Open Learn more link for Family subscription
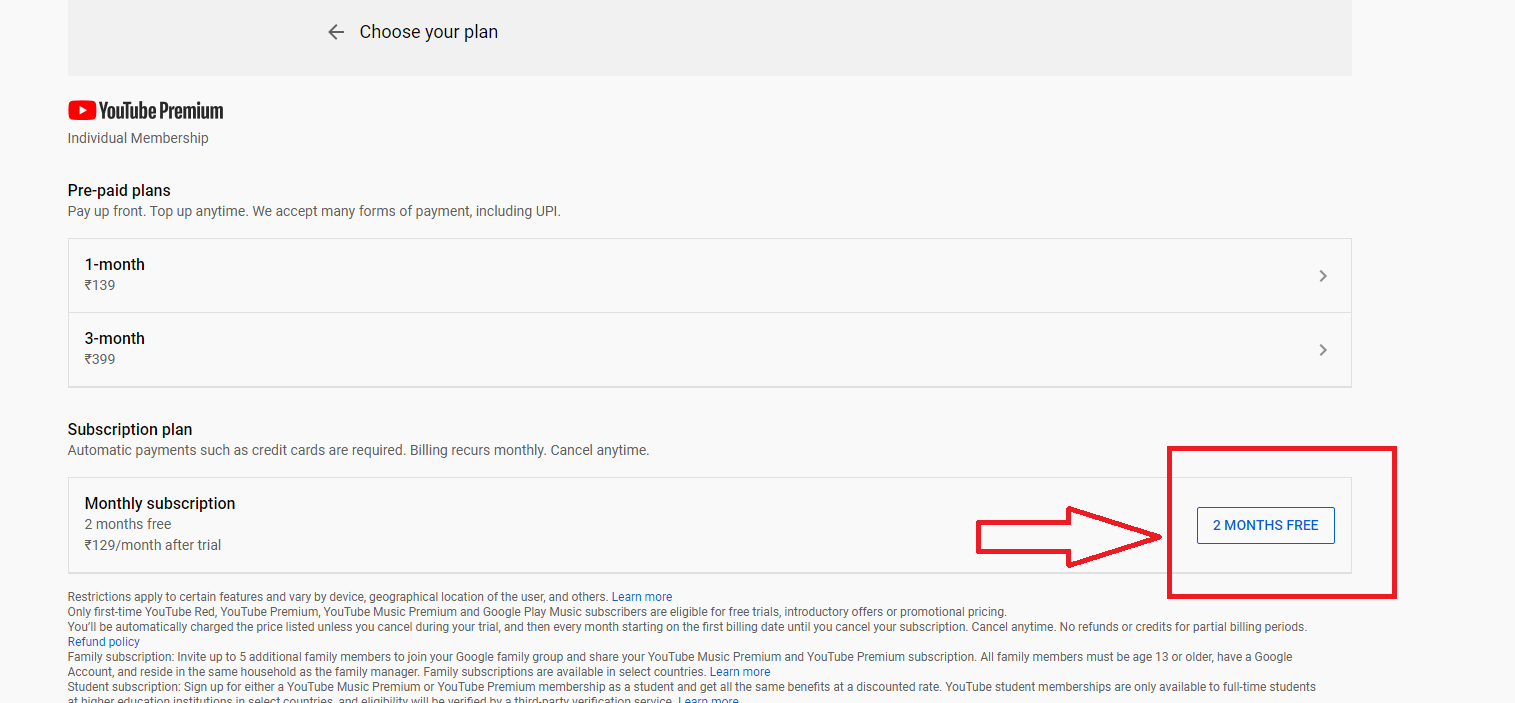Screen dimensions: 1515x703 tap(740, 672)
